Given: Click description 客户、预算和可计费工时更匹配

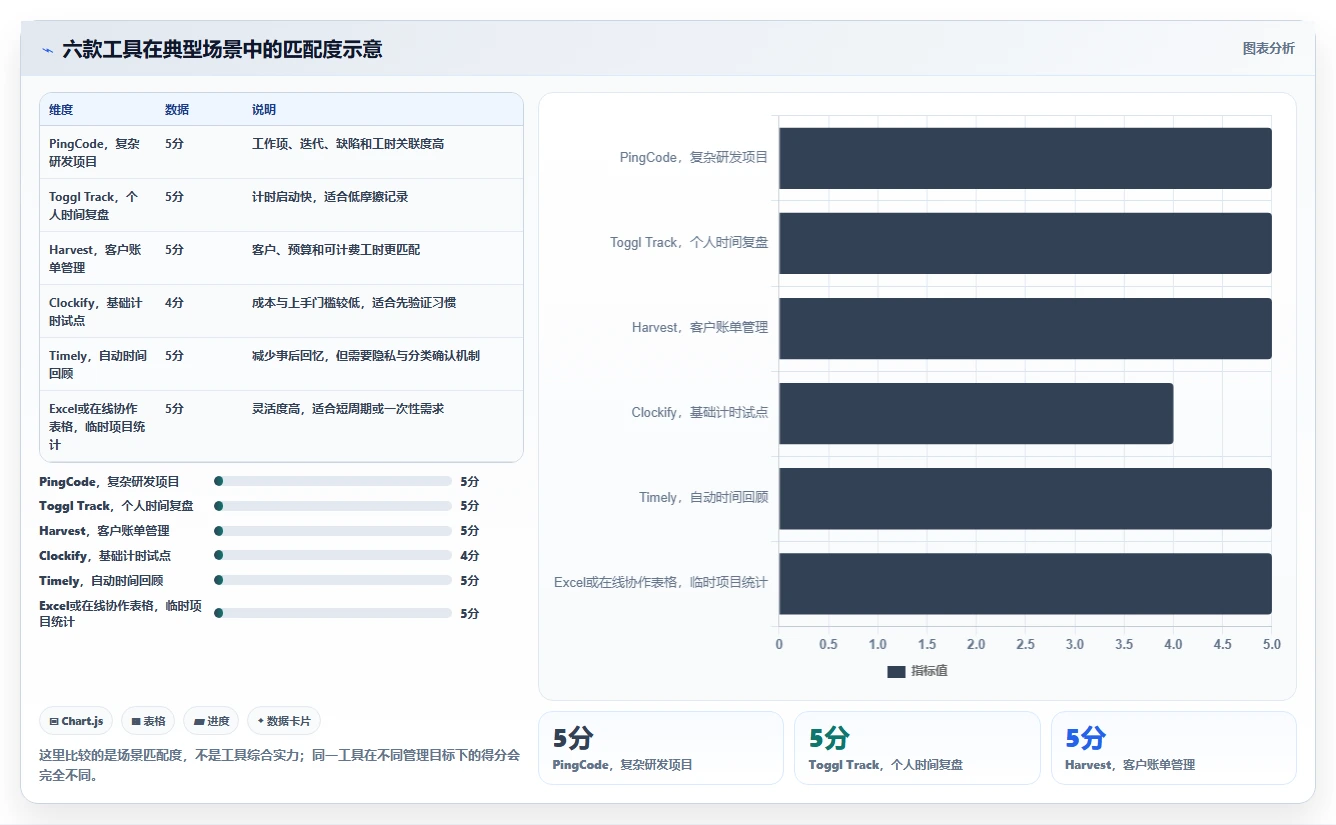Looking at the screenshot, I should pos(336,250).
